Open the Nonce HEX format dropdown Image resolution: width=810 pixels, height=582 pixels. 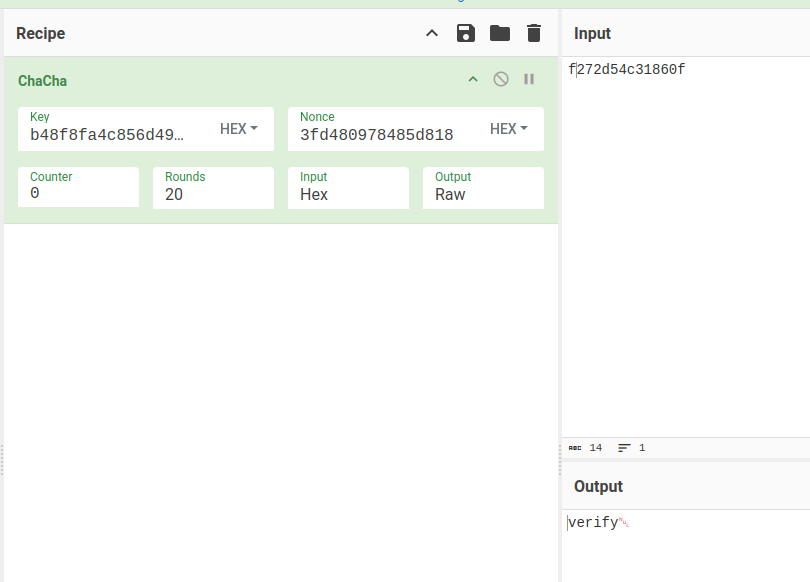click(x=509, y=129)
